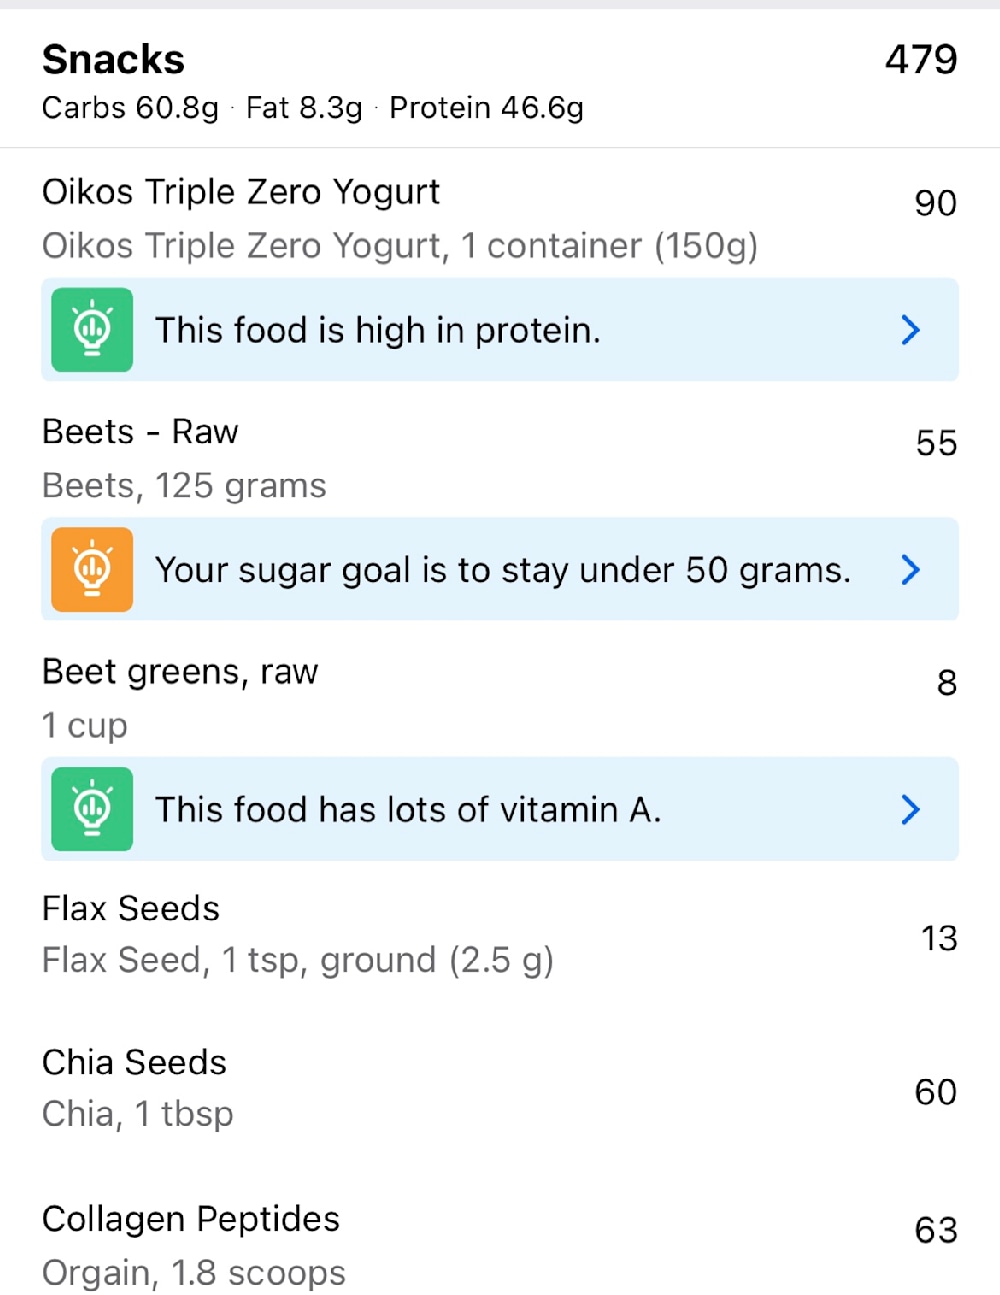Tap the 90 calorie value for yogurt
Viewport: 1000px width, 1295px height.
(935, 203)
